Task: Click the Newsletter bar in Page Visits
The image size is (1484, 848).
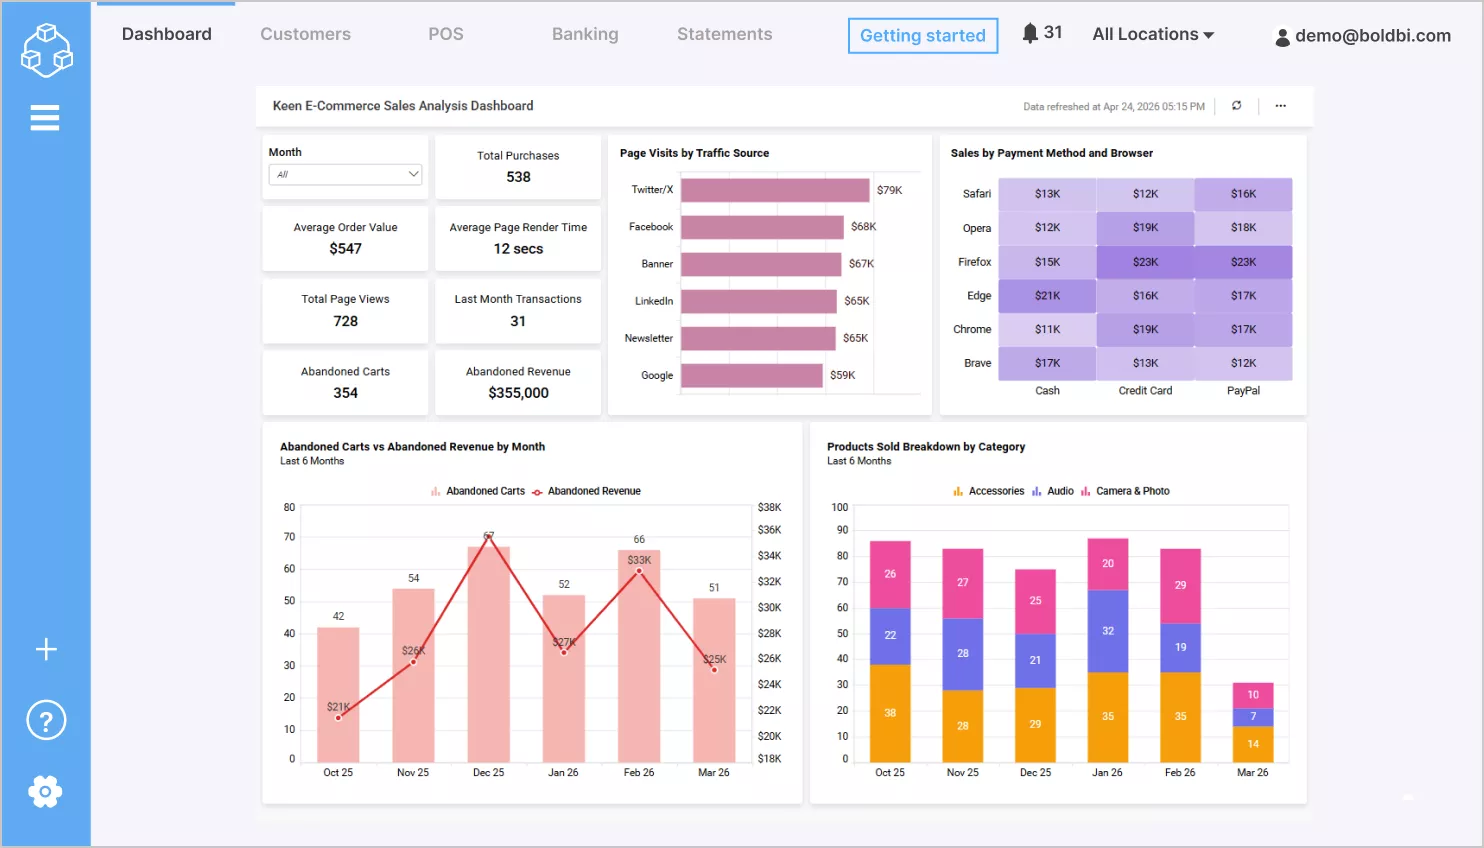Action: pos(758,338)
